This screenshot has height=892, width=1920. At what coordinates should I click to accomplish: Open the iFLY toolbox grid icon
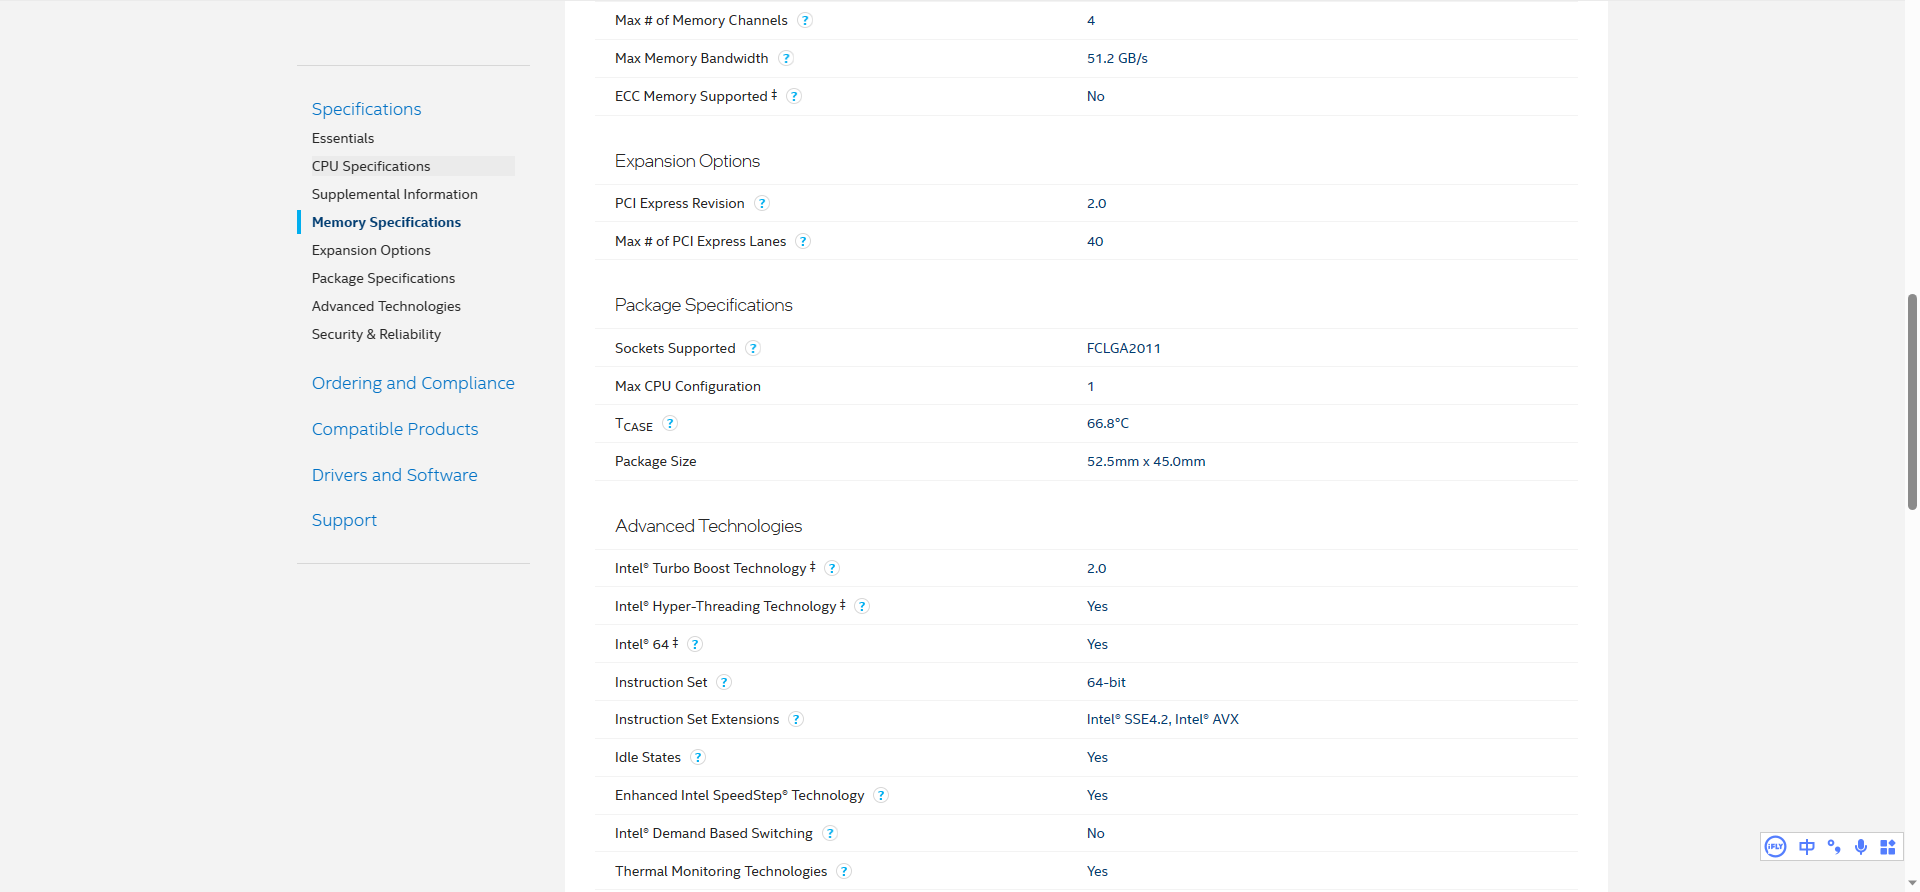[x=1888, y=847]
